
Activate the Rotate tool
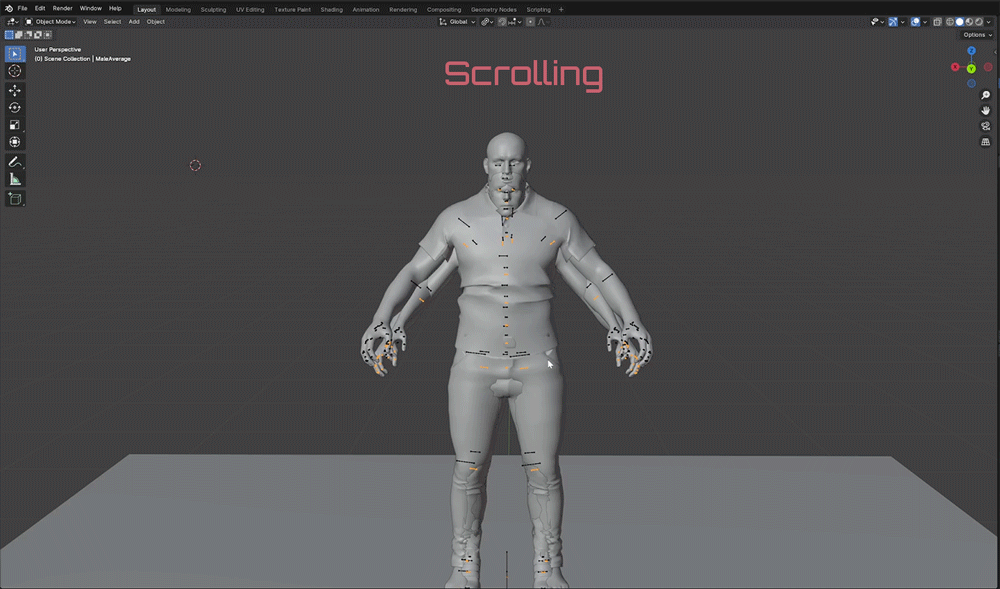15,107
